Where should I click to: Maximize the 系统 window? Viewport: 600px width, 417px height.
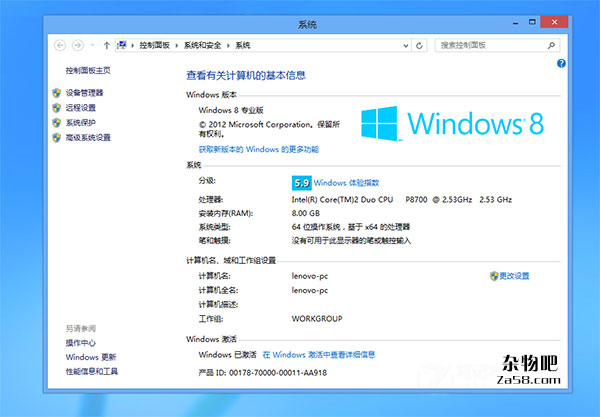coord(532,22)
